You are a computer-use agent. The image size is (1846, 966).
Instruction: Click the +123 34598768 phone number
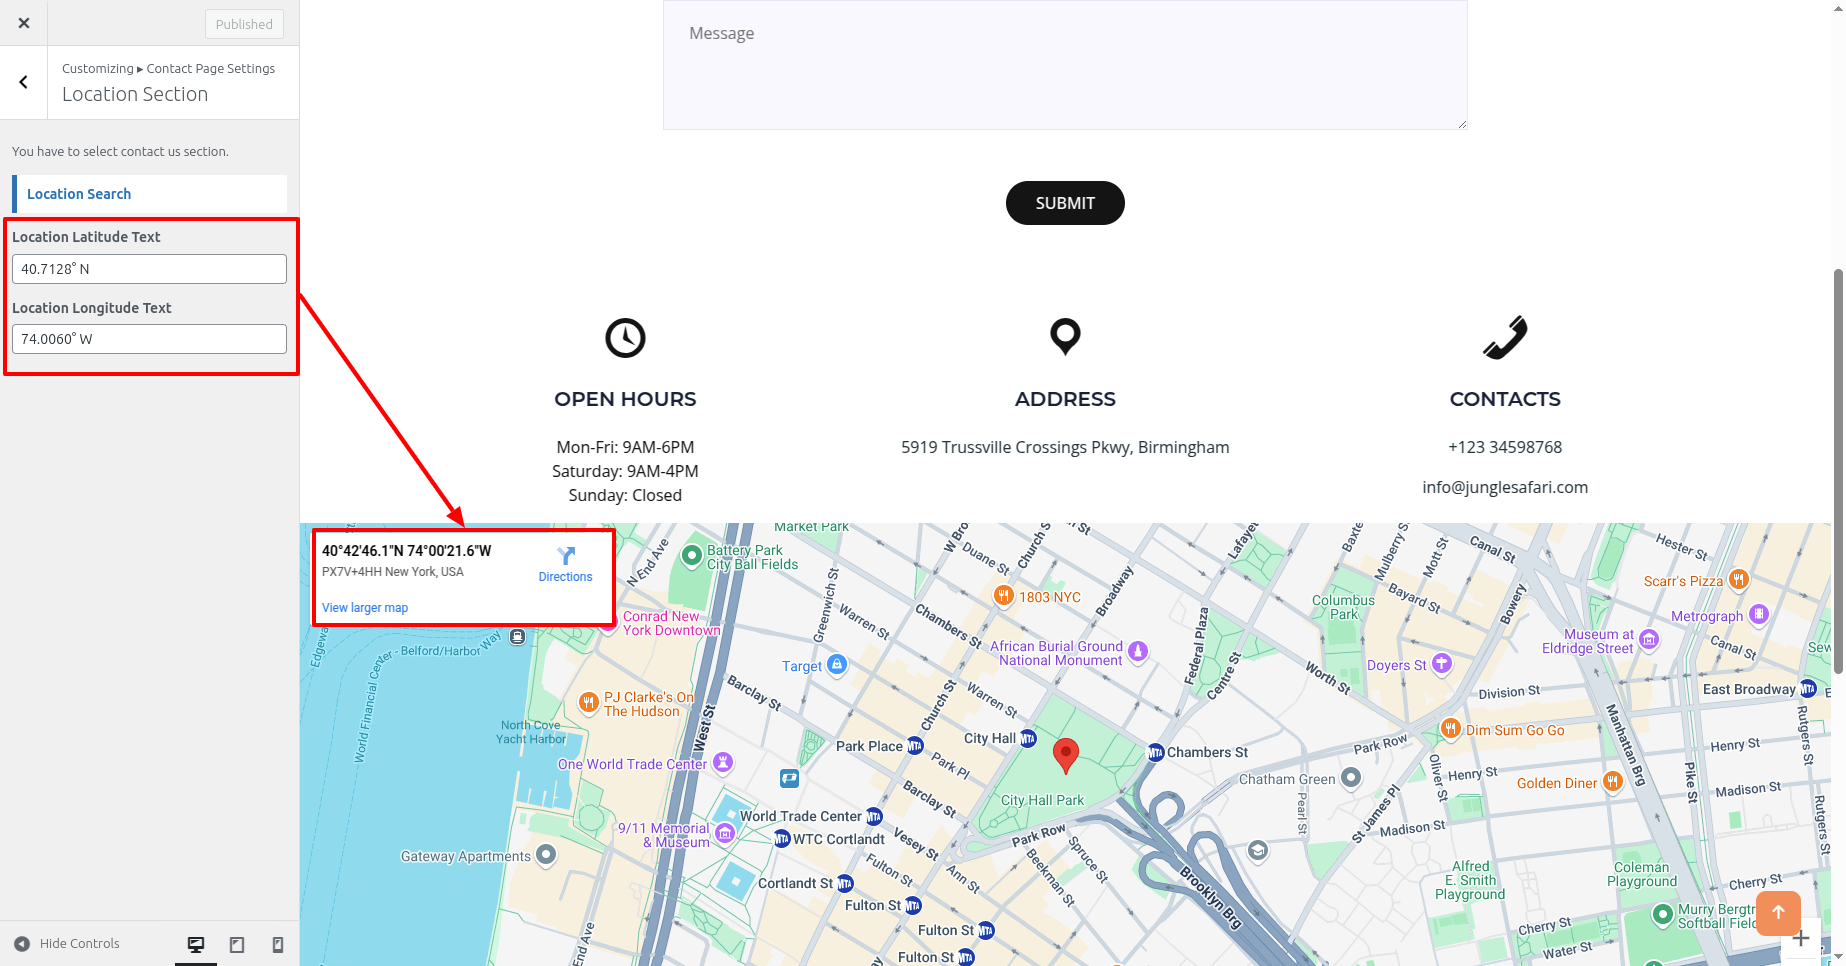click(1505, 447)
